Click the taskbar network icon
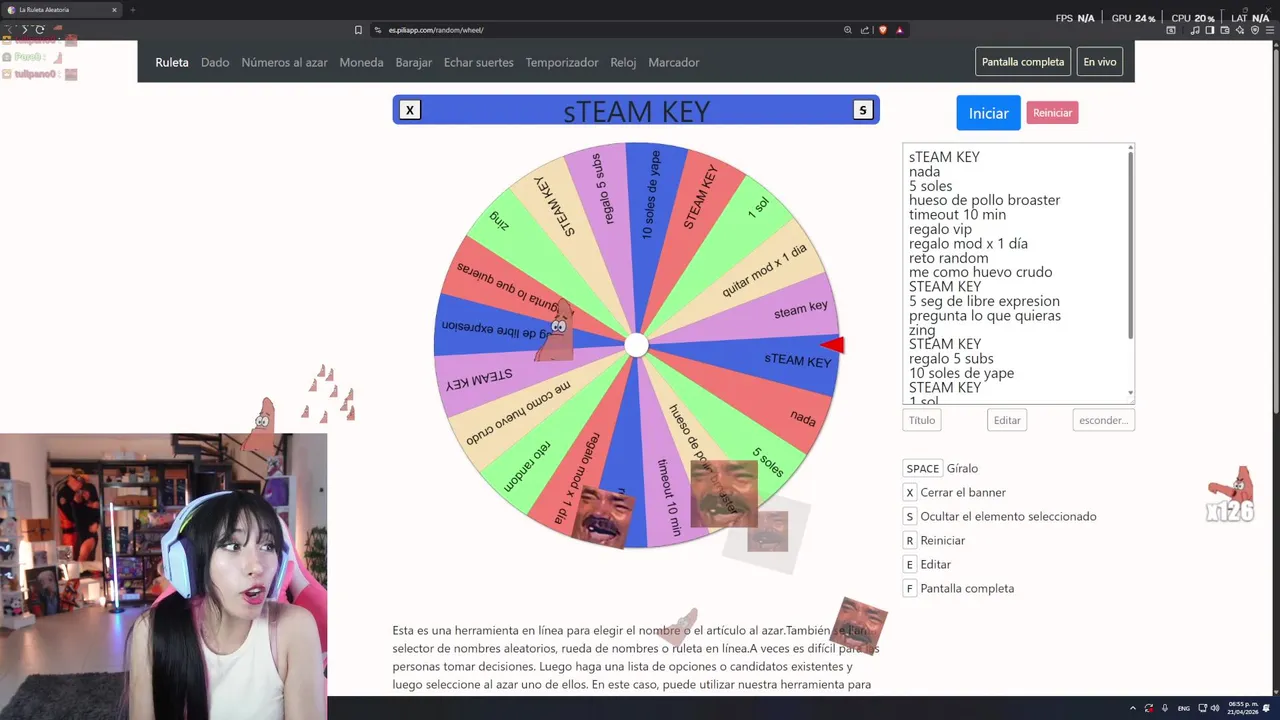The width and height of the screenshot is (1280, 720). [1202, 708]
